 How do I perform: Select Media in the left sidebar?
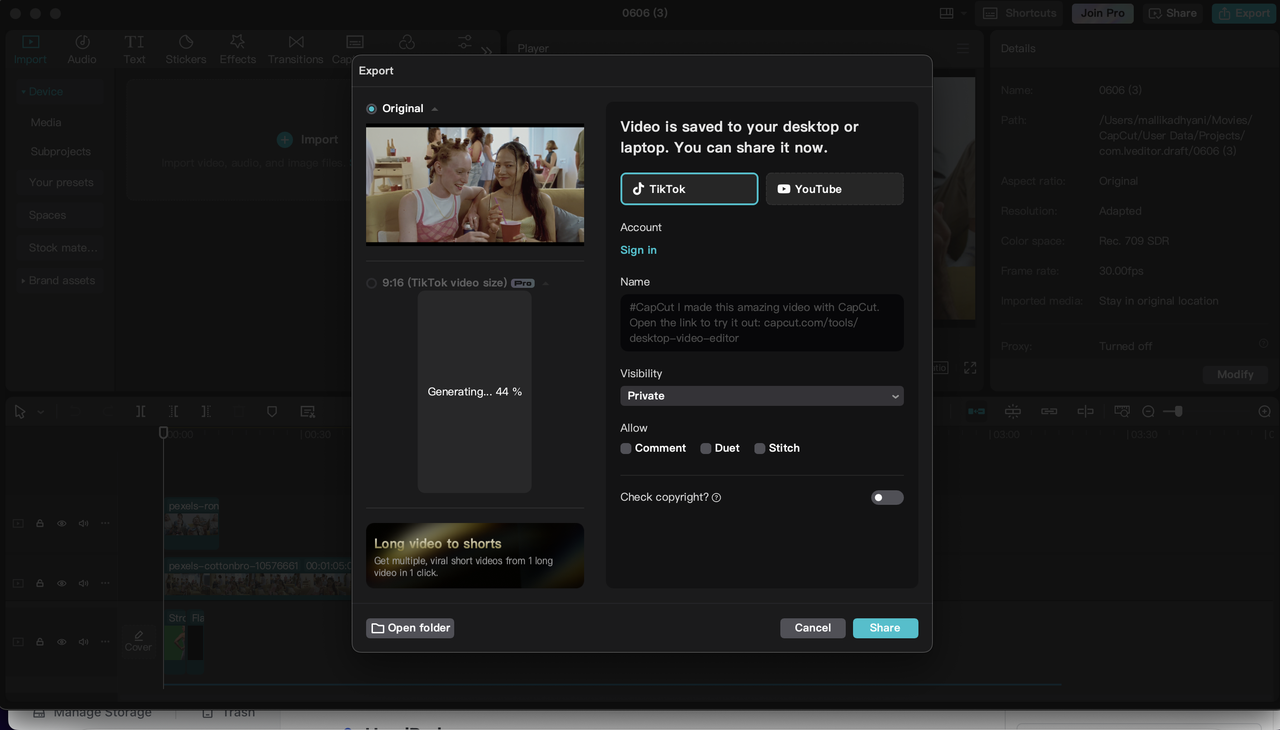(x=46, y=122)
